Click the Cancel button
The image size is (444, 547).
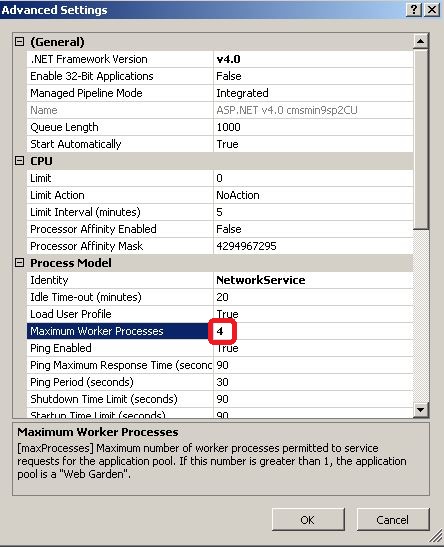pyautogui.click(x=393, y=520)
